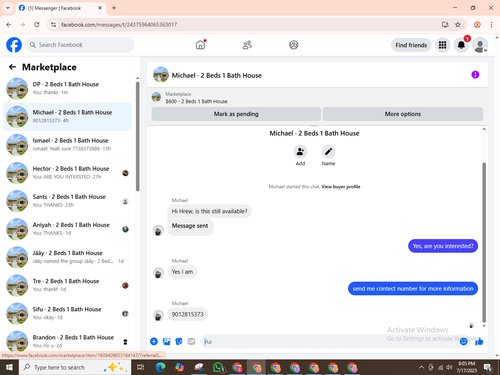Click 'Hi Hrew, is this still available?' message
500x375 pixels.
[x=209, y=211]
